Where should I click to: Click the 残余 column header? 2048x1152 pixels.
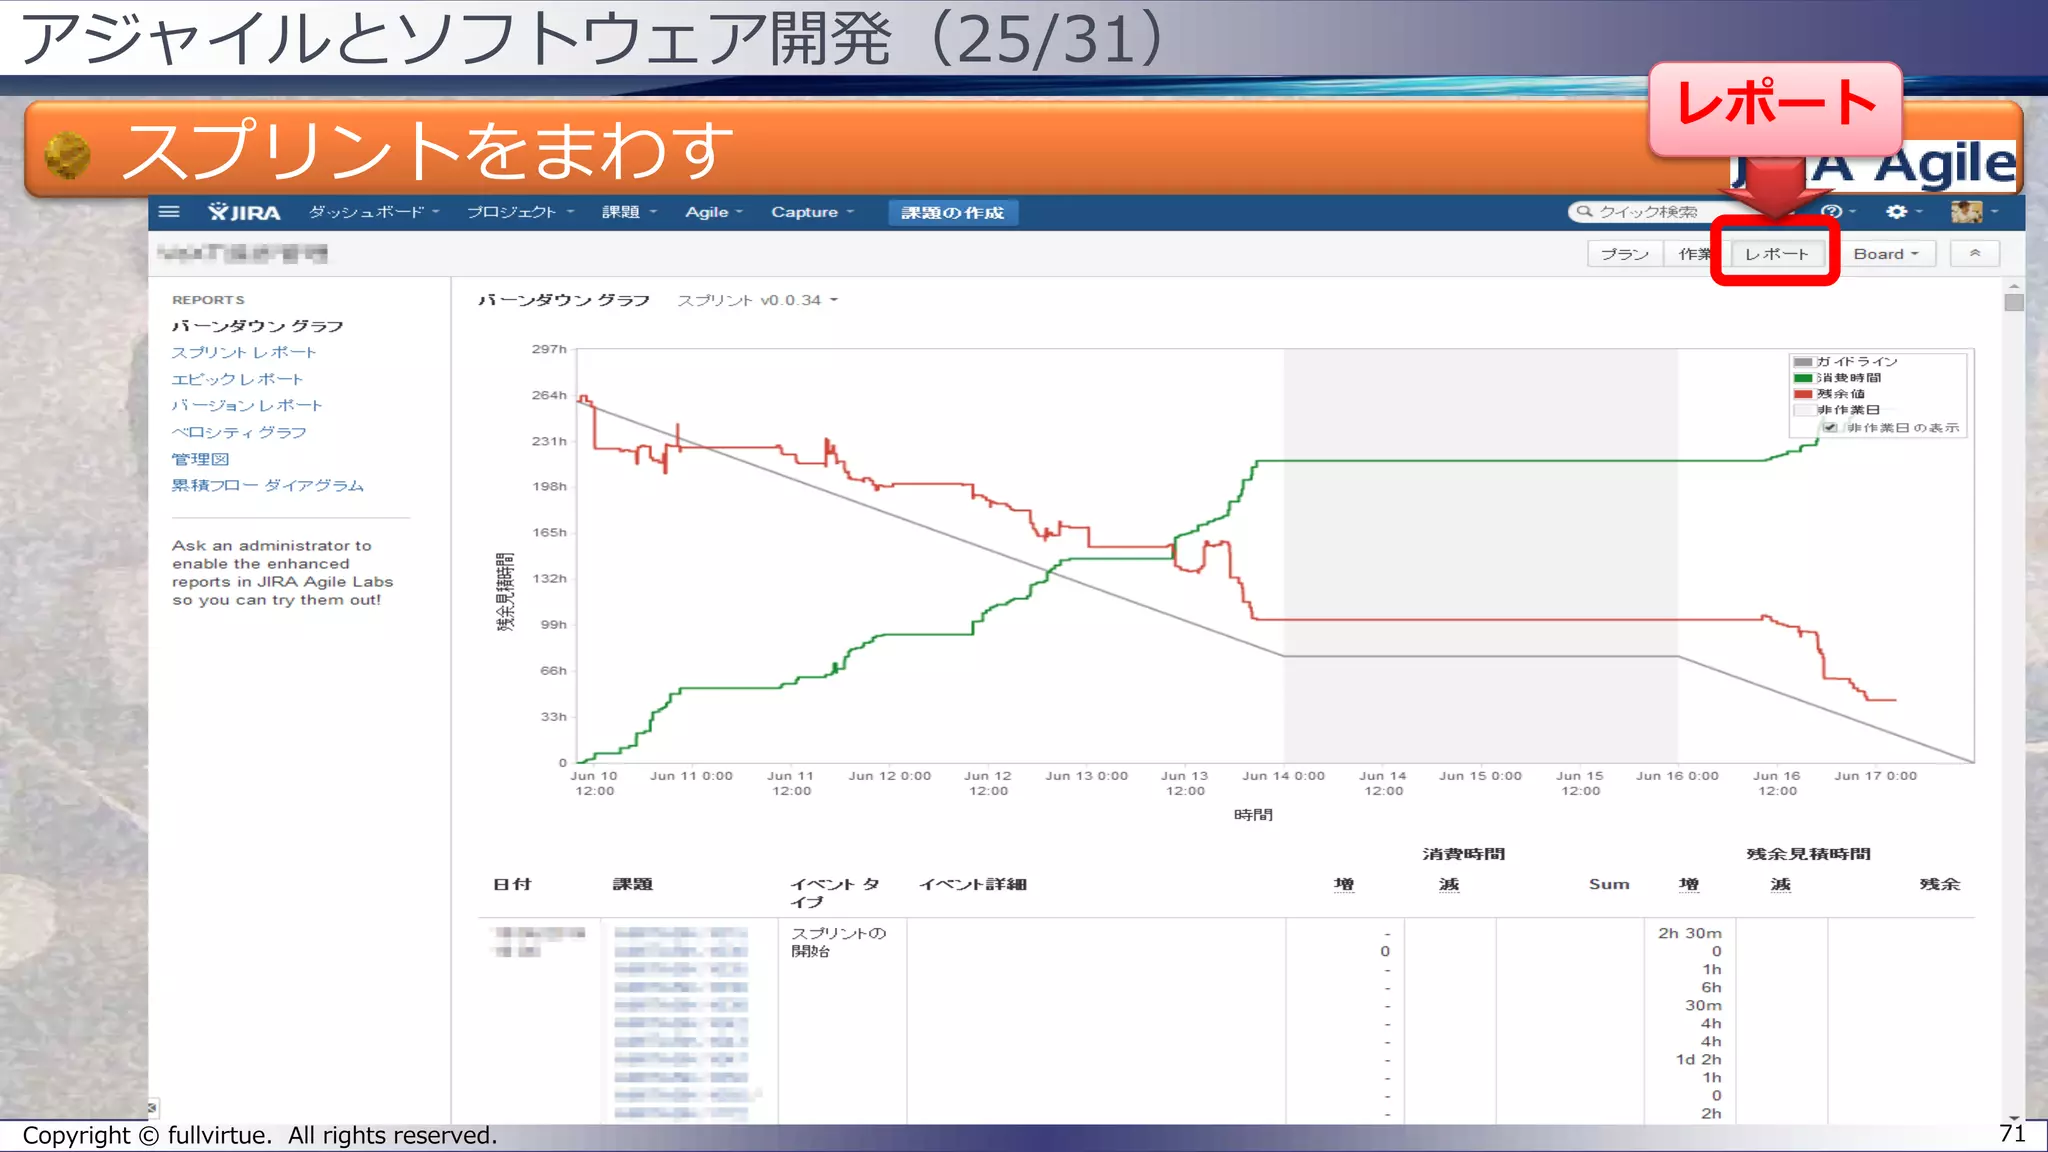(x=1940, y=884)
